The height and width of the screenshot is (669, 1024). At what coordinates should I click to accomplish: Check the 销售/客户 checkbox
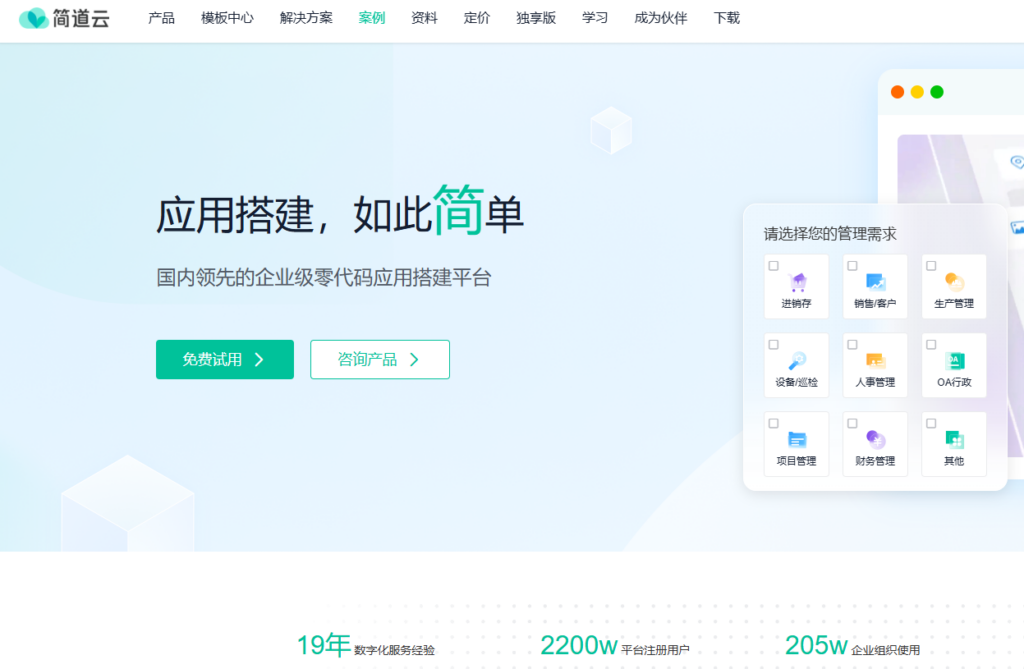point(852,266)
